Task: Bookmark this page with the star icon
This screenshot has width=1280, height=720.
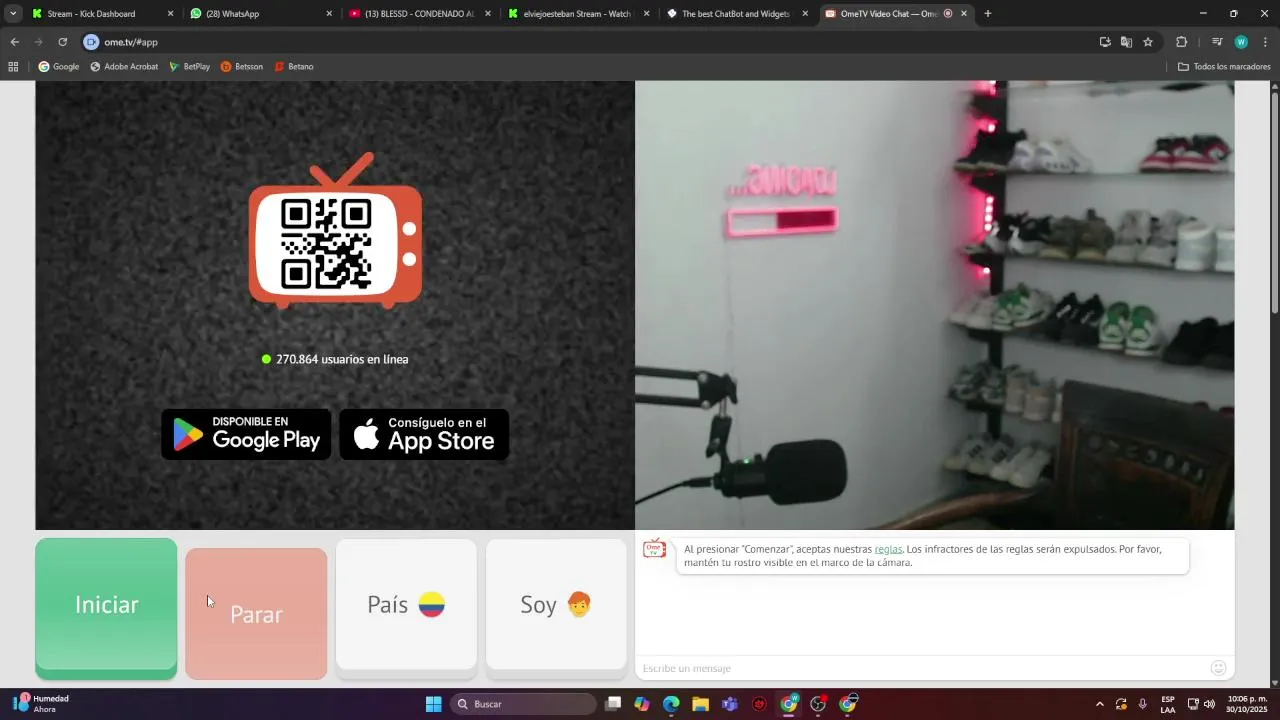Action: click(x=1148, y=42)
